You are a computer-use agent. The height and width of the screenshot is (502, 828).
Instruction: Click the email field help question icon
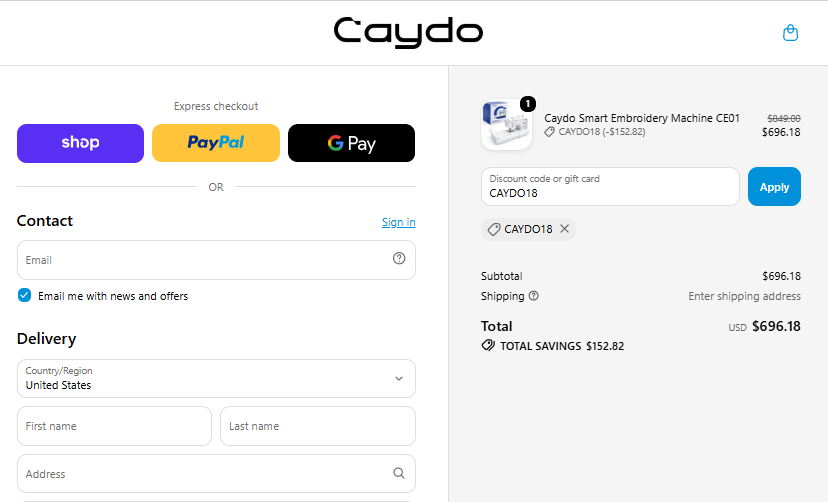click(x=399, y=259)
